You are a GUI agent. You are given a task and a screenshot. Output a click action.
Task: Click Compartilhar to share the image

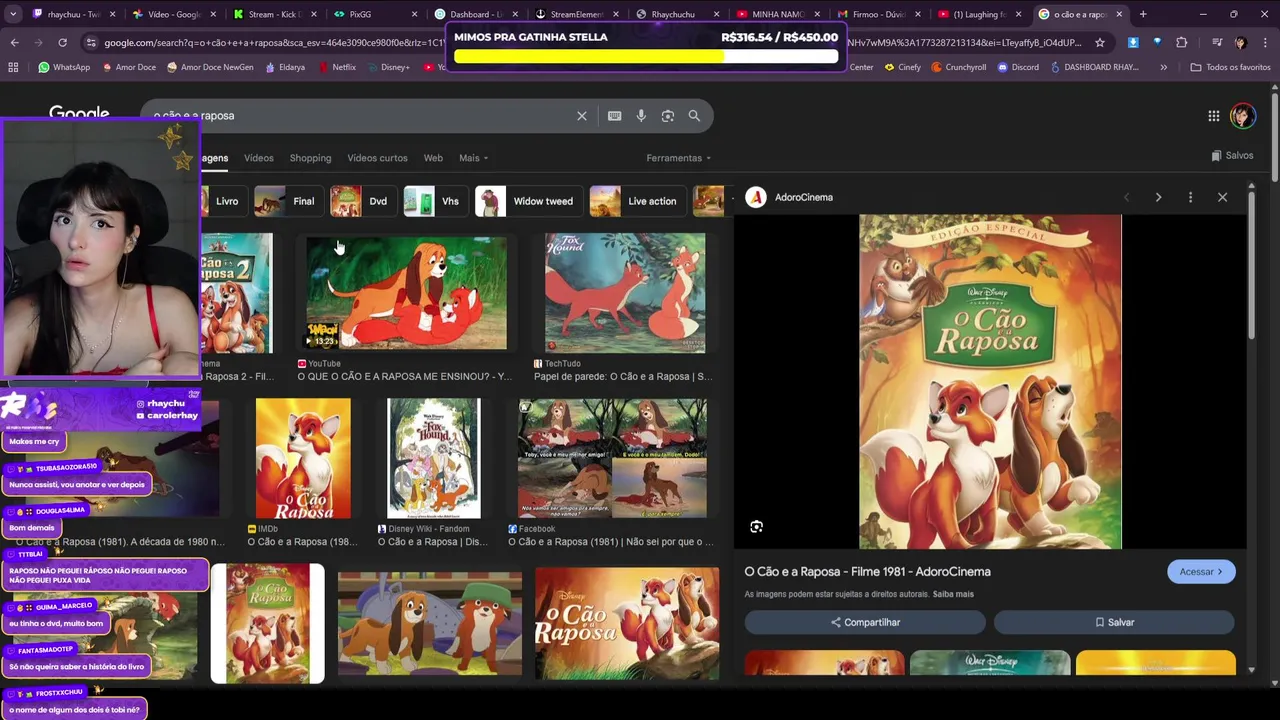[865, 622]
